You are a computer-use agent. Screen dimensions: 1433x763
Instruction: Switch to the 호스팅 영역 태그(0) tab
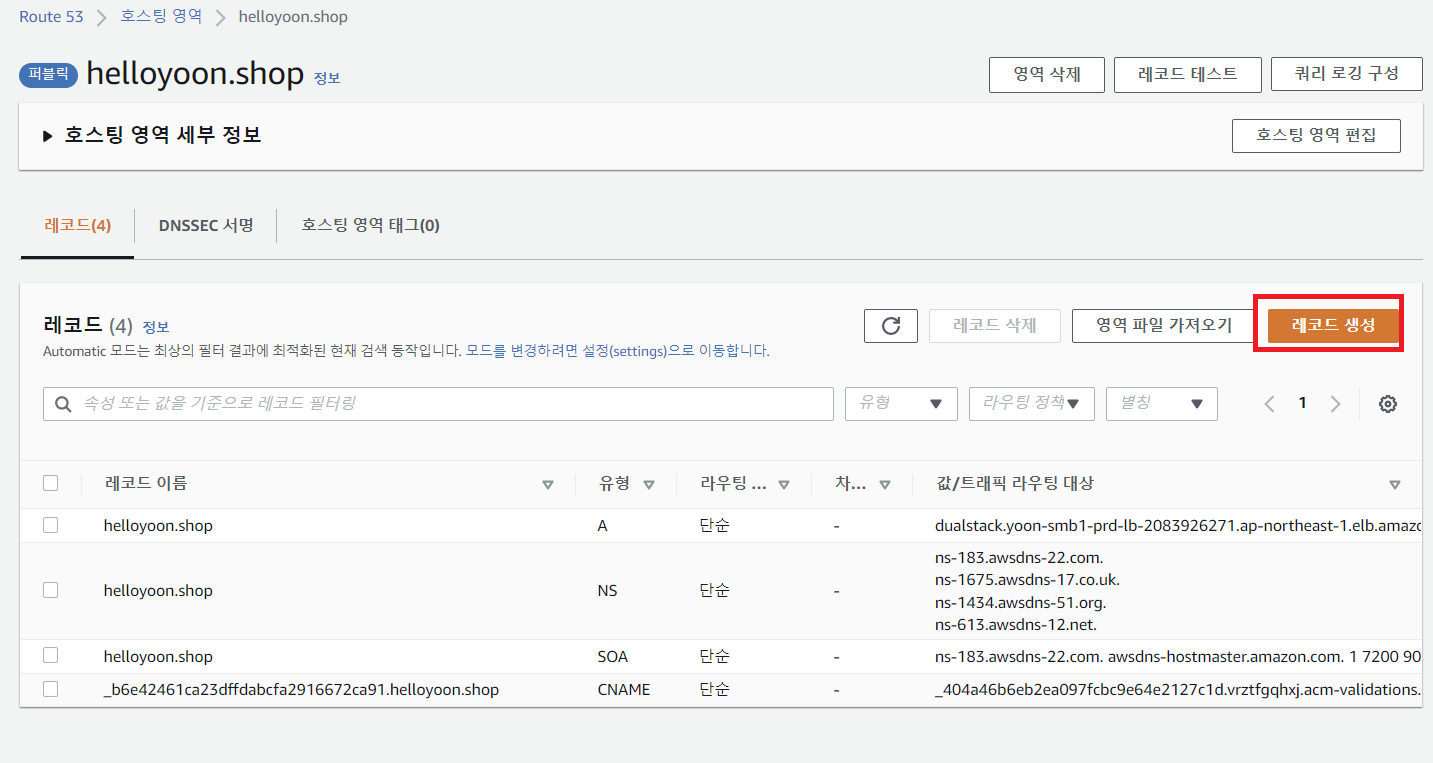tap(371, 226)
